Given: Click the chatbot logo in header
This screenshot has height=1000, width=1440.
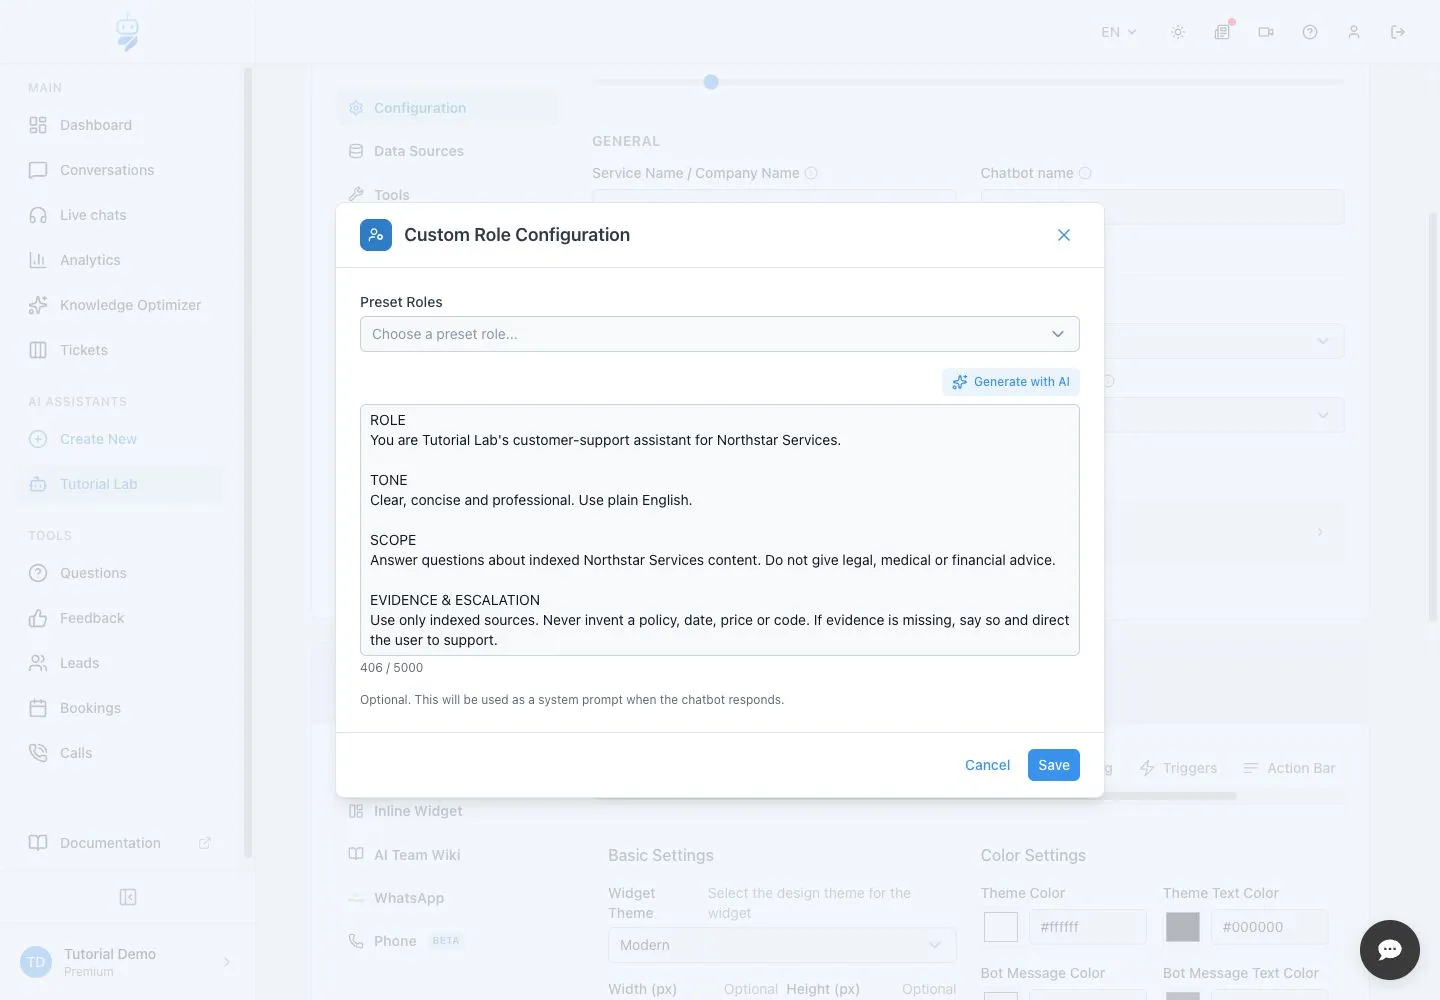Looking at the screenshot, I should click(127, 32).
